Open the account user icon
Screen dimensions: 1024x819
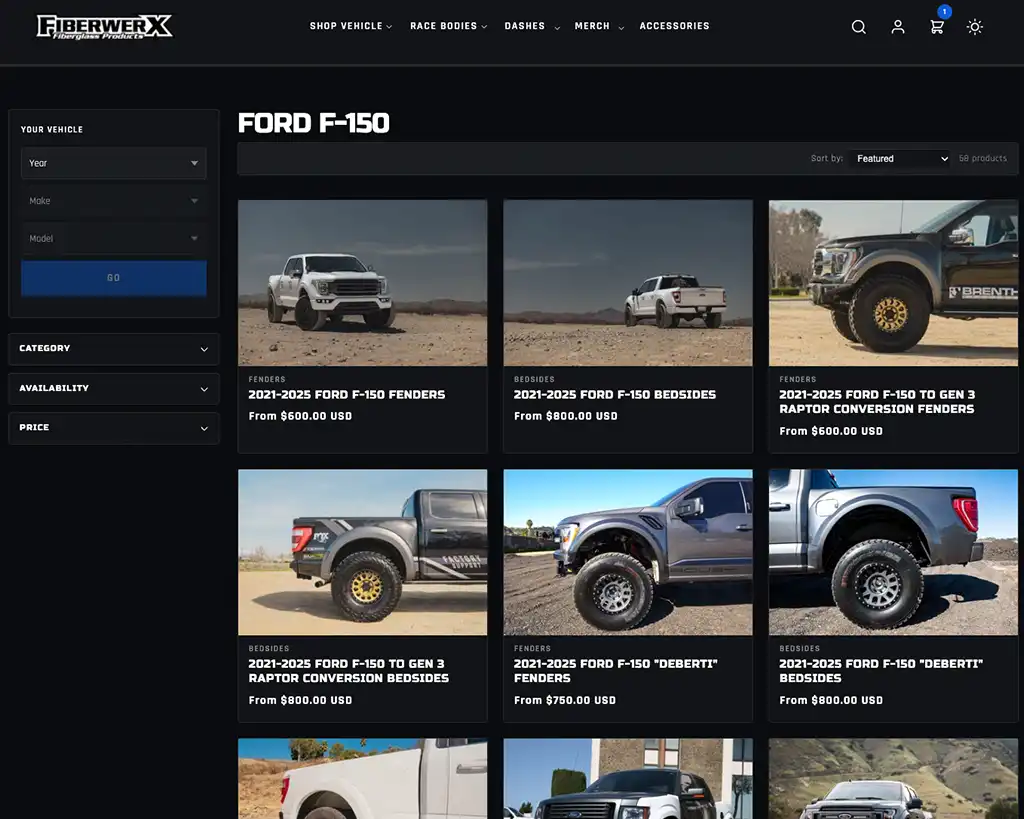click(x=898, y=27)
